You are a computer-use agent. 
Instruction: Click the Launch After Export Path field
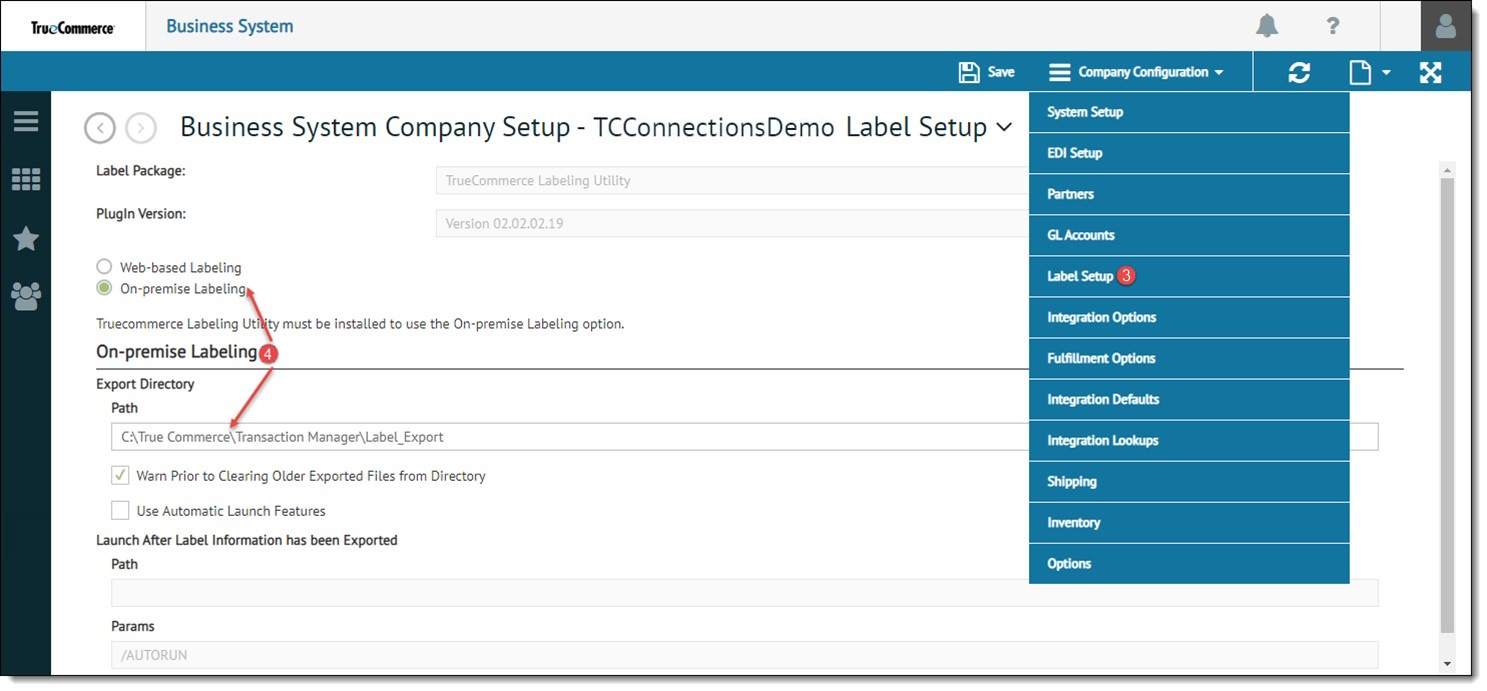pyautogui.click(x=745, y=593)
